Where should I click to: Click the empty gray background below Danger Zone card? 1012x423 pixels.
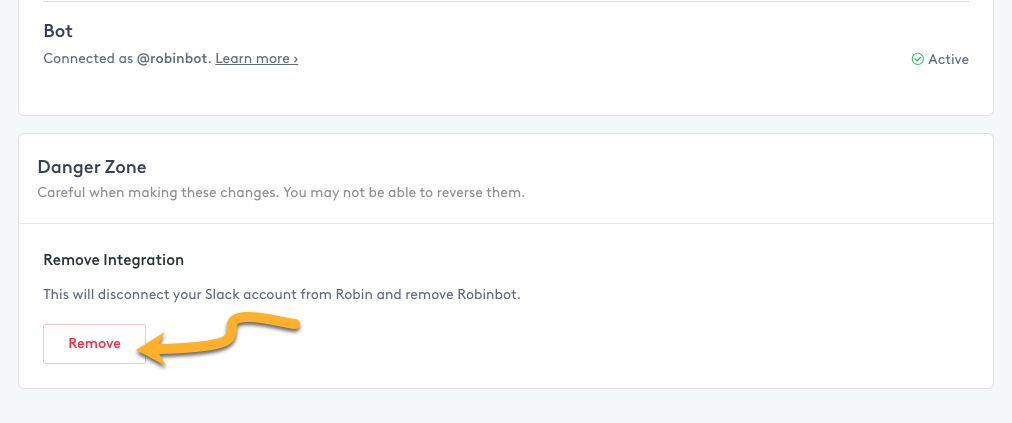coord(506,407)
